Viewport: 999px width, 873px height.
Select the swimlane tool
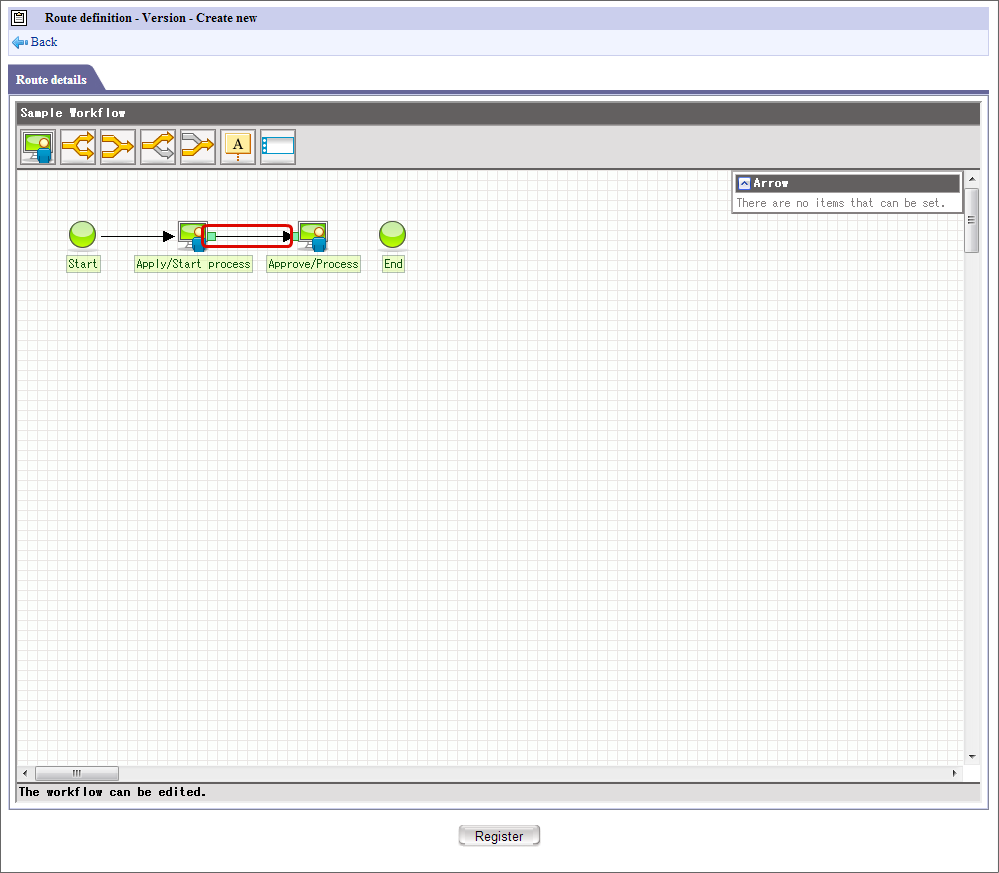click(278, 147)
